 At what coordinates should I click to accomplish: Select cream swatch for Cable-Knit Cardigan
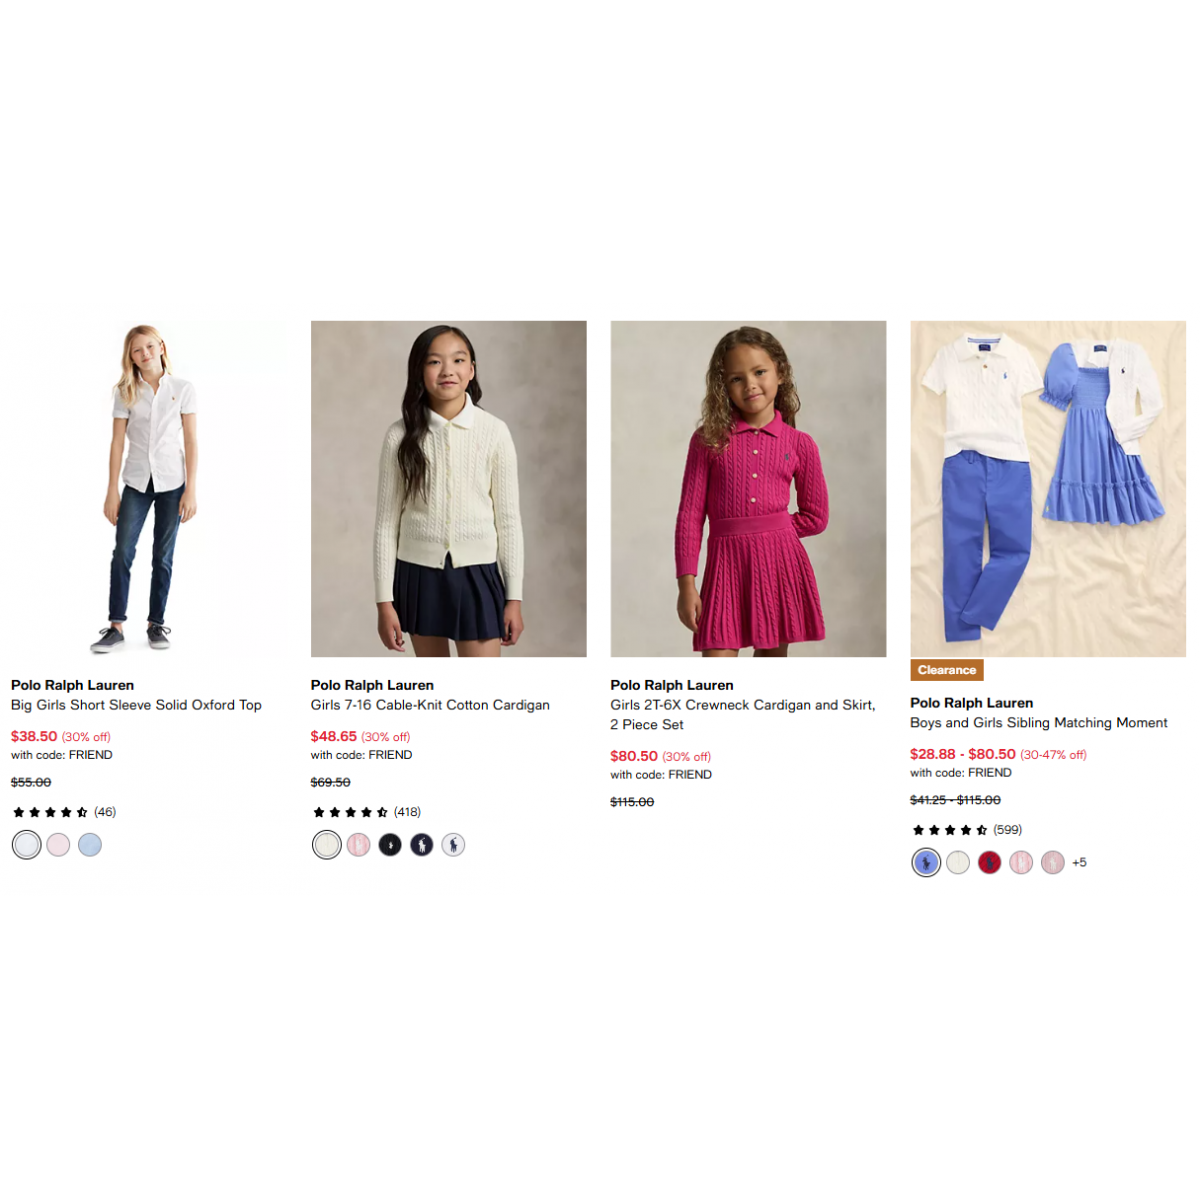pos(327,845)
